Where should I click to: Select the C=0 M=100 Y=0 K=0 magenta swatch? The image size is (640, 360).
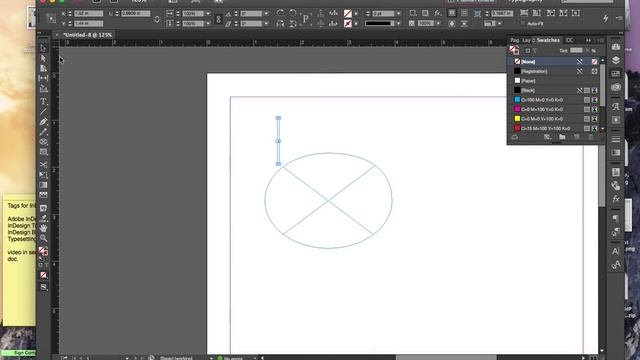[x=554, y=109]
